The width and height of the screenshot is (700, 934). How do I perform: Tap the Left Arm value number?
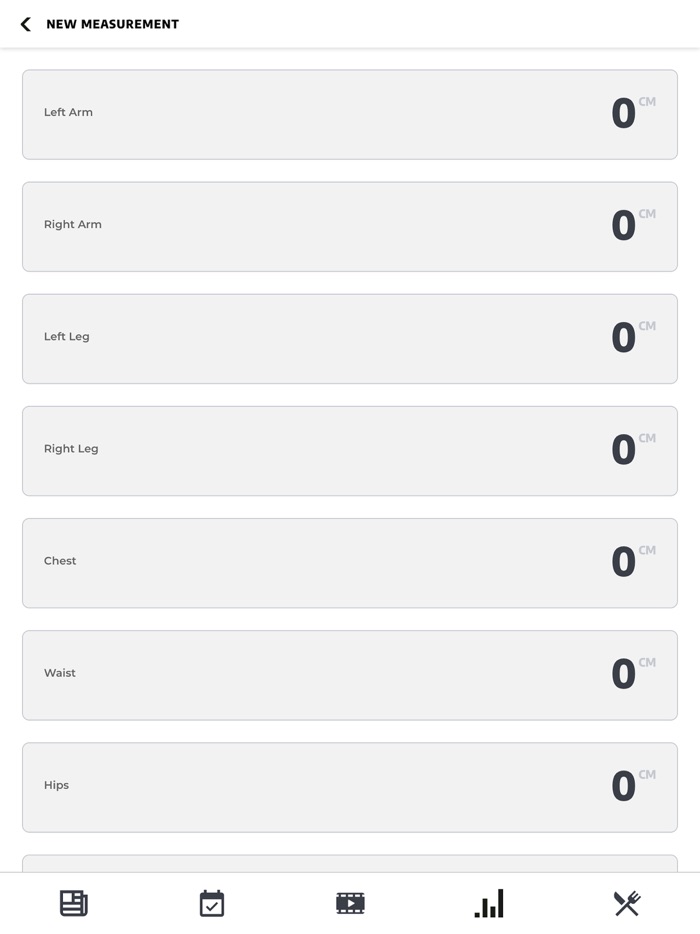(623, 115)
